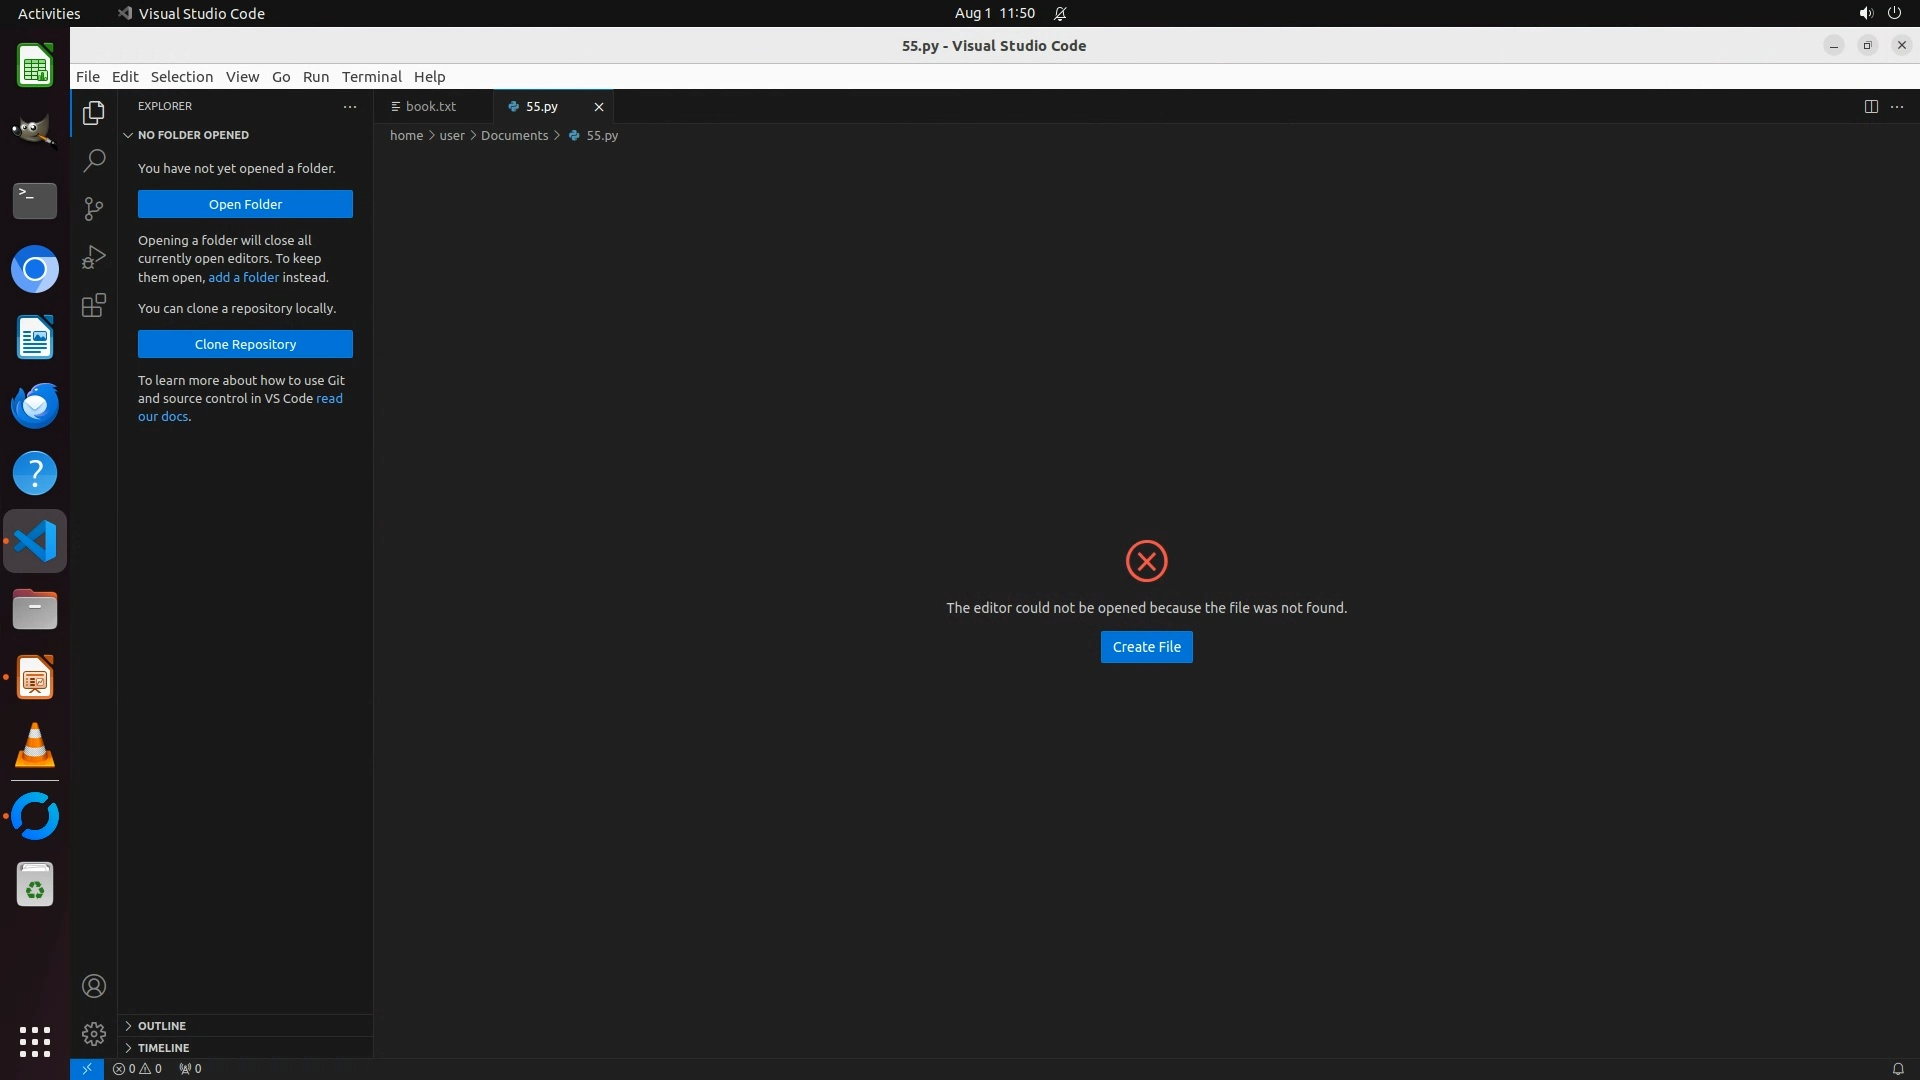This screenshot has height=1080, width=1920.
Task: Open the Source Control view
Action: pos(94,208)
